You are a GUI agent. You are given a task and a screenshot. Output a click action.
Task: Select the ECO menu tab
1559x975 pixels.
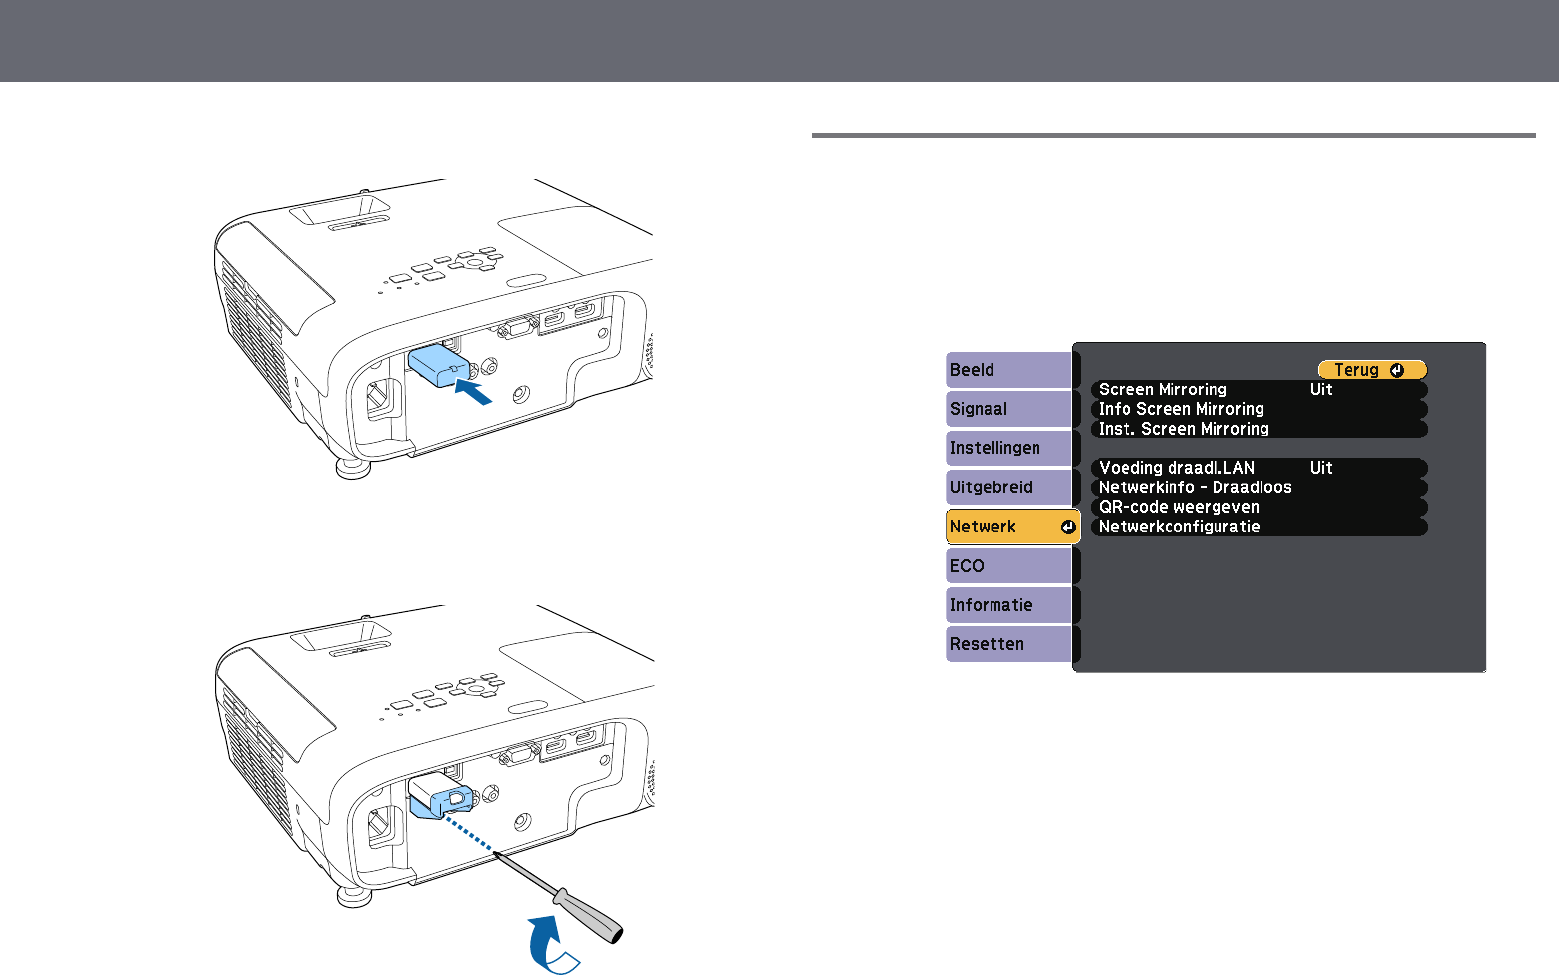(x=1008, y=566)
